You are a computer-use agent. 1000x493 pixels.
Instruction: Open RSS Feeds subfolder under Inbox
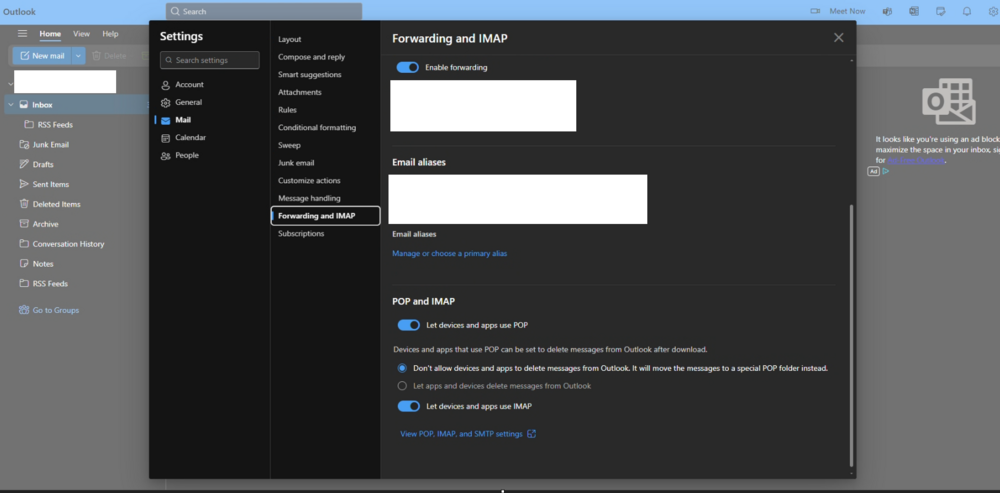[x=55, y=125]
